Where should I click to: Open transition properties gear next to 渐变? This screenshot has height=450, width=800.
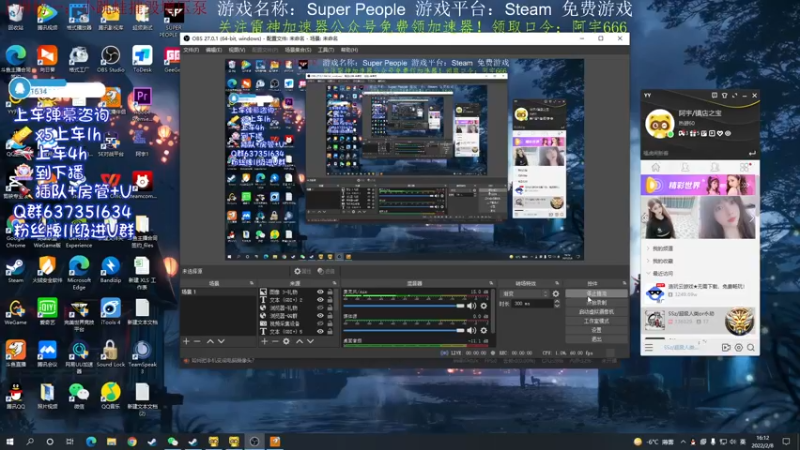pos(556,294)
